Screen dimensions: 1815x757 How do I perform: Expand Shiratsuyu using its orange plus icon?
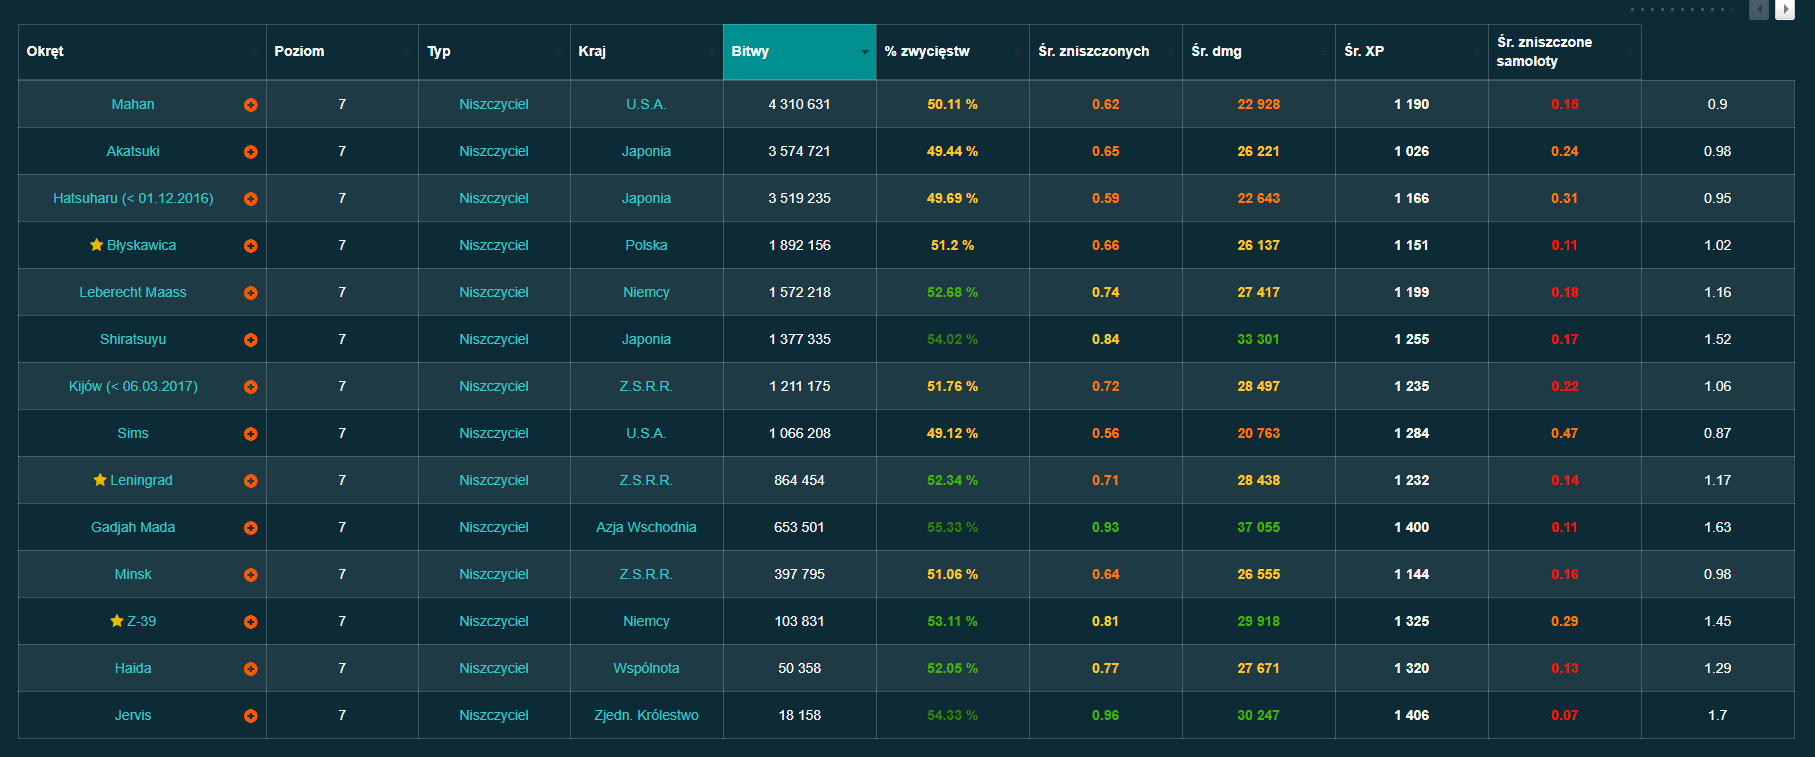coord(250,340)
